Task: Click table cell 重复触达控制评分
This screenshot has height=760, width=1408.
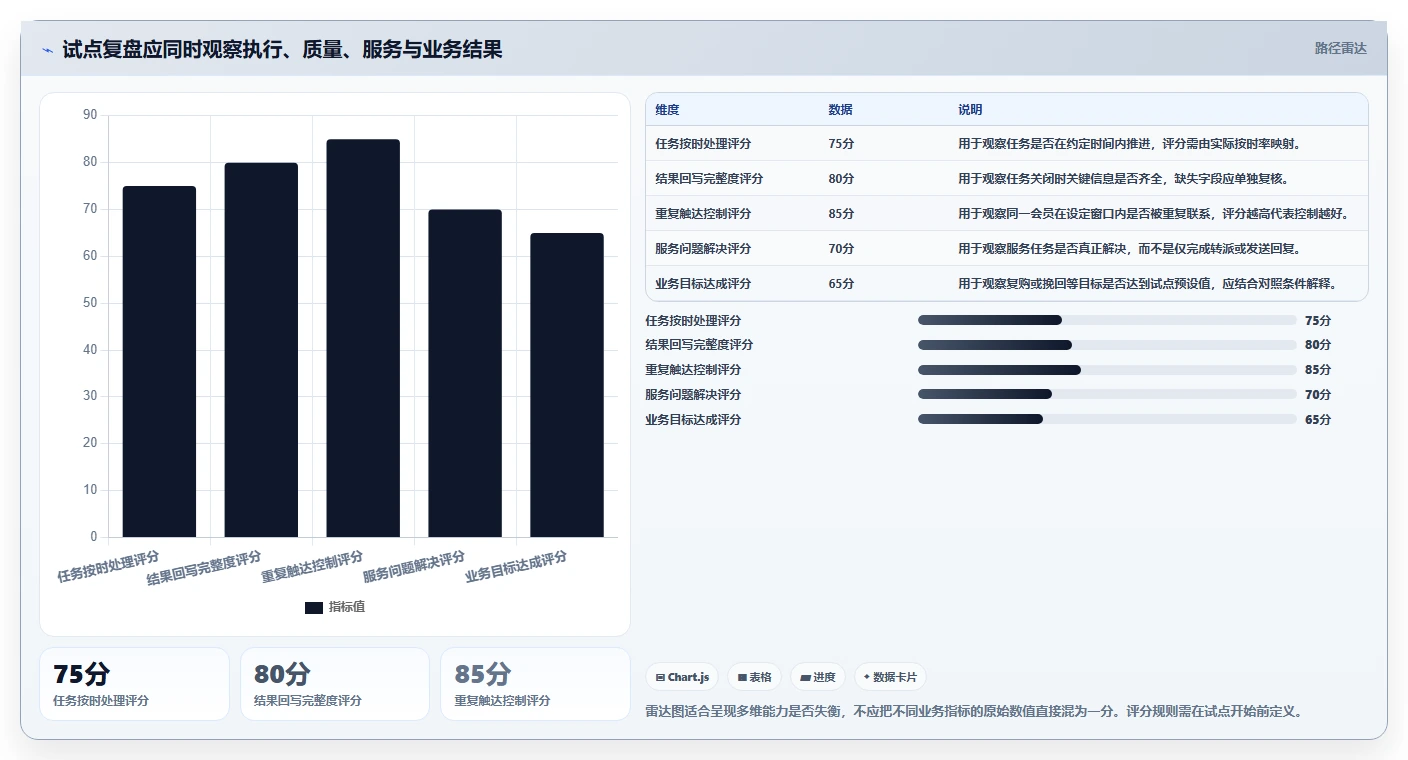Action: pos(703,214)
